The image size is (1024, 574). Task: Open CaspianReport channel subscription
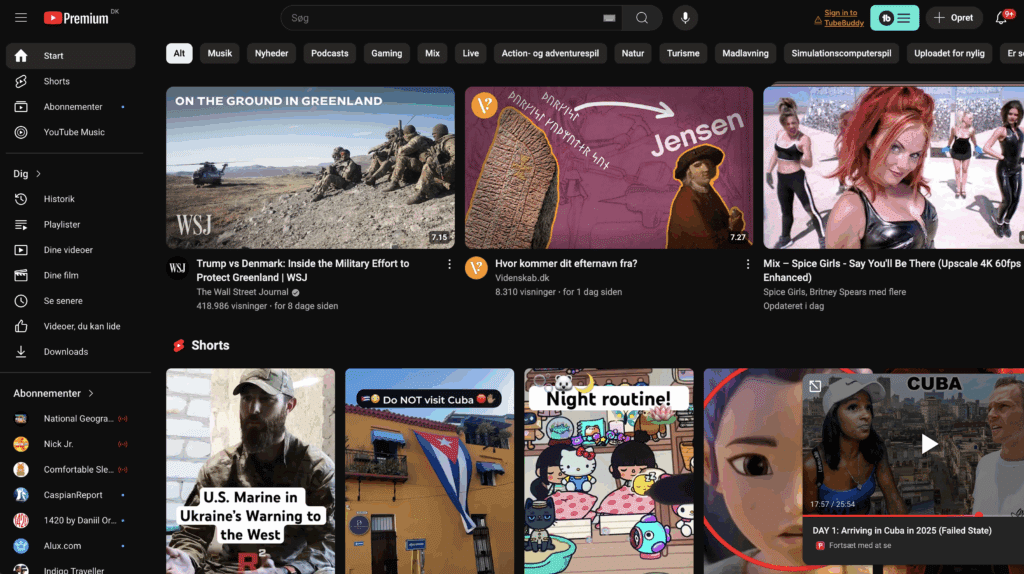click(71, 495)
